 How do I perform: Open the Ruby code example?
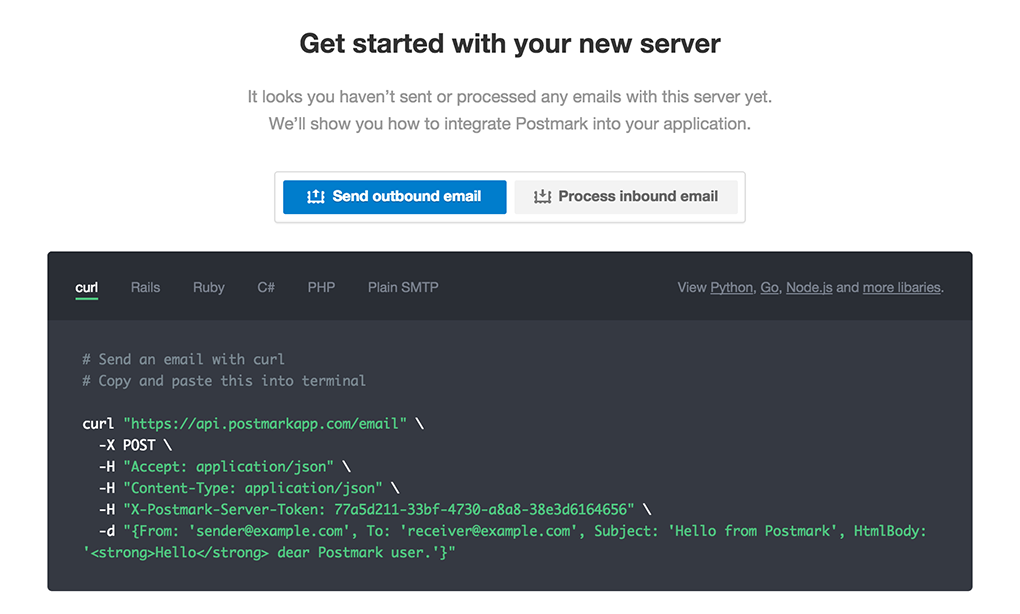click(208, 287)
